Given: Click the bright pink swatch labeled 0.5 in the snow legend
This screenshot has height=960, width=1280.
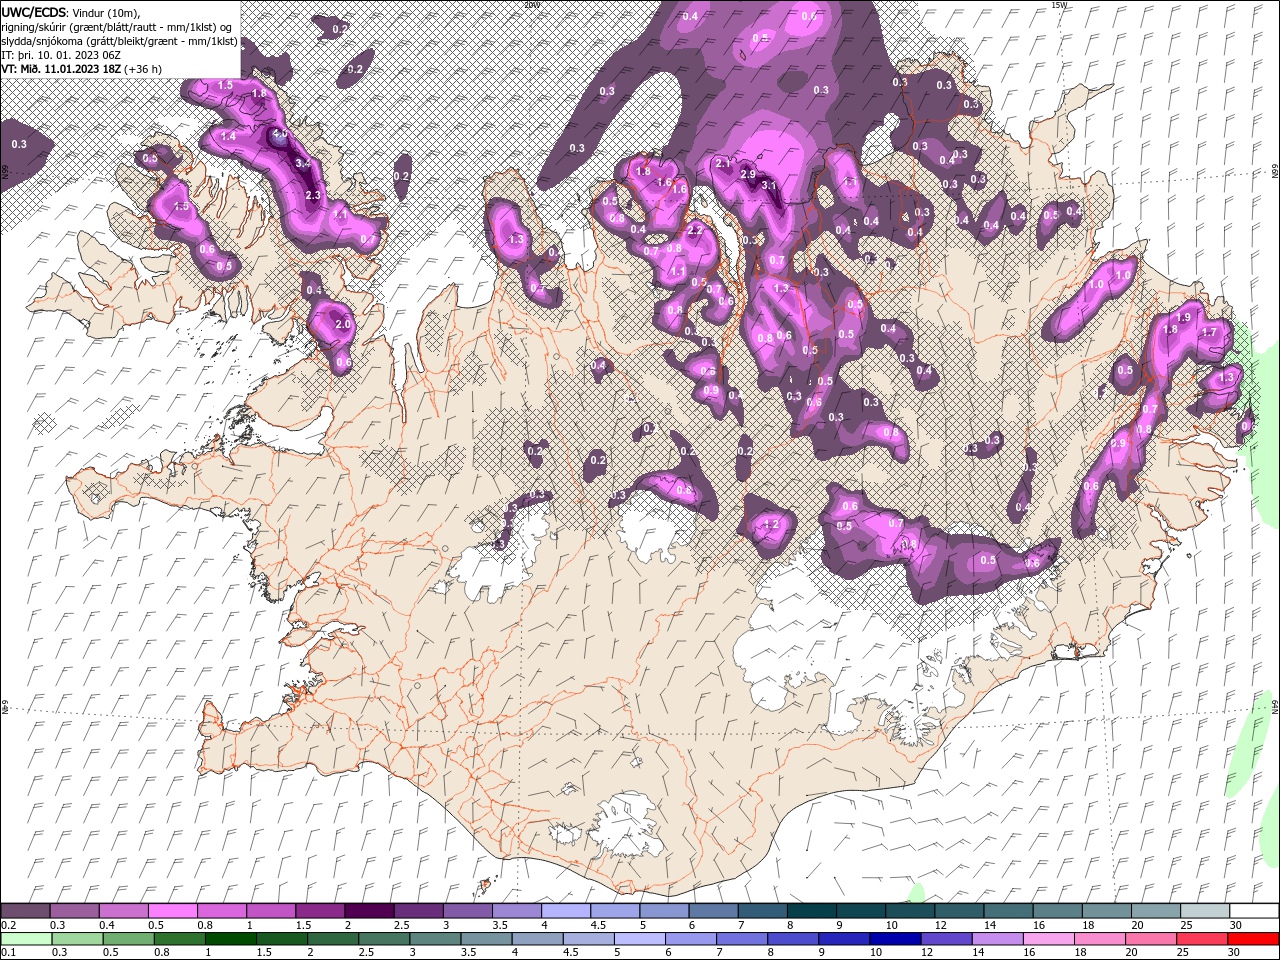Looking at the screenshot, I should (172, 911).
